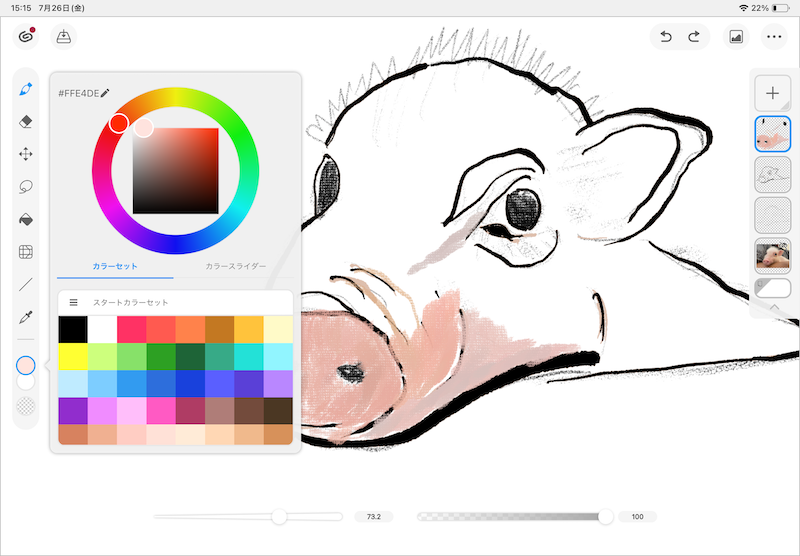
Task: Select the eyedropper tool
Action: click(26, 317)
